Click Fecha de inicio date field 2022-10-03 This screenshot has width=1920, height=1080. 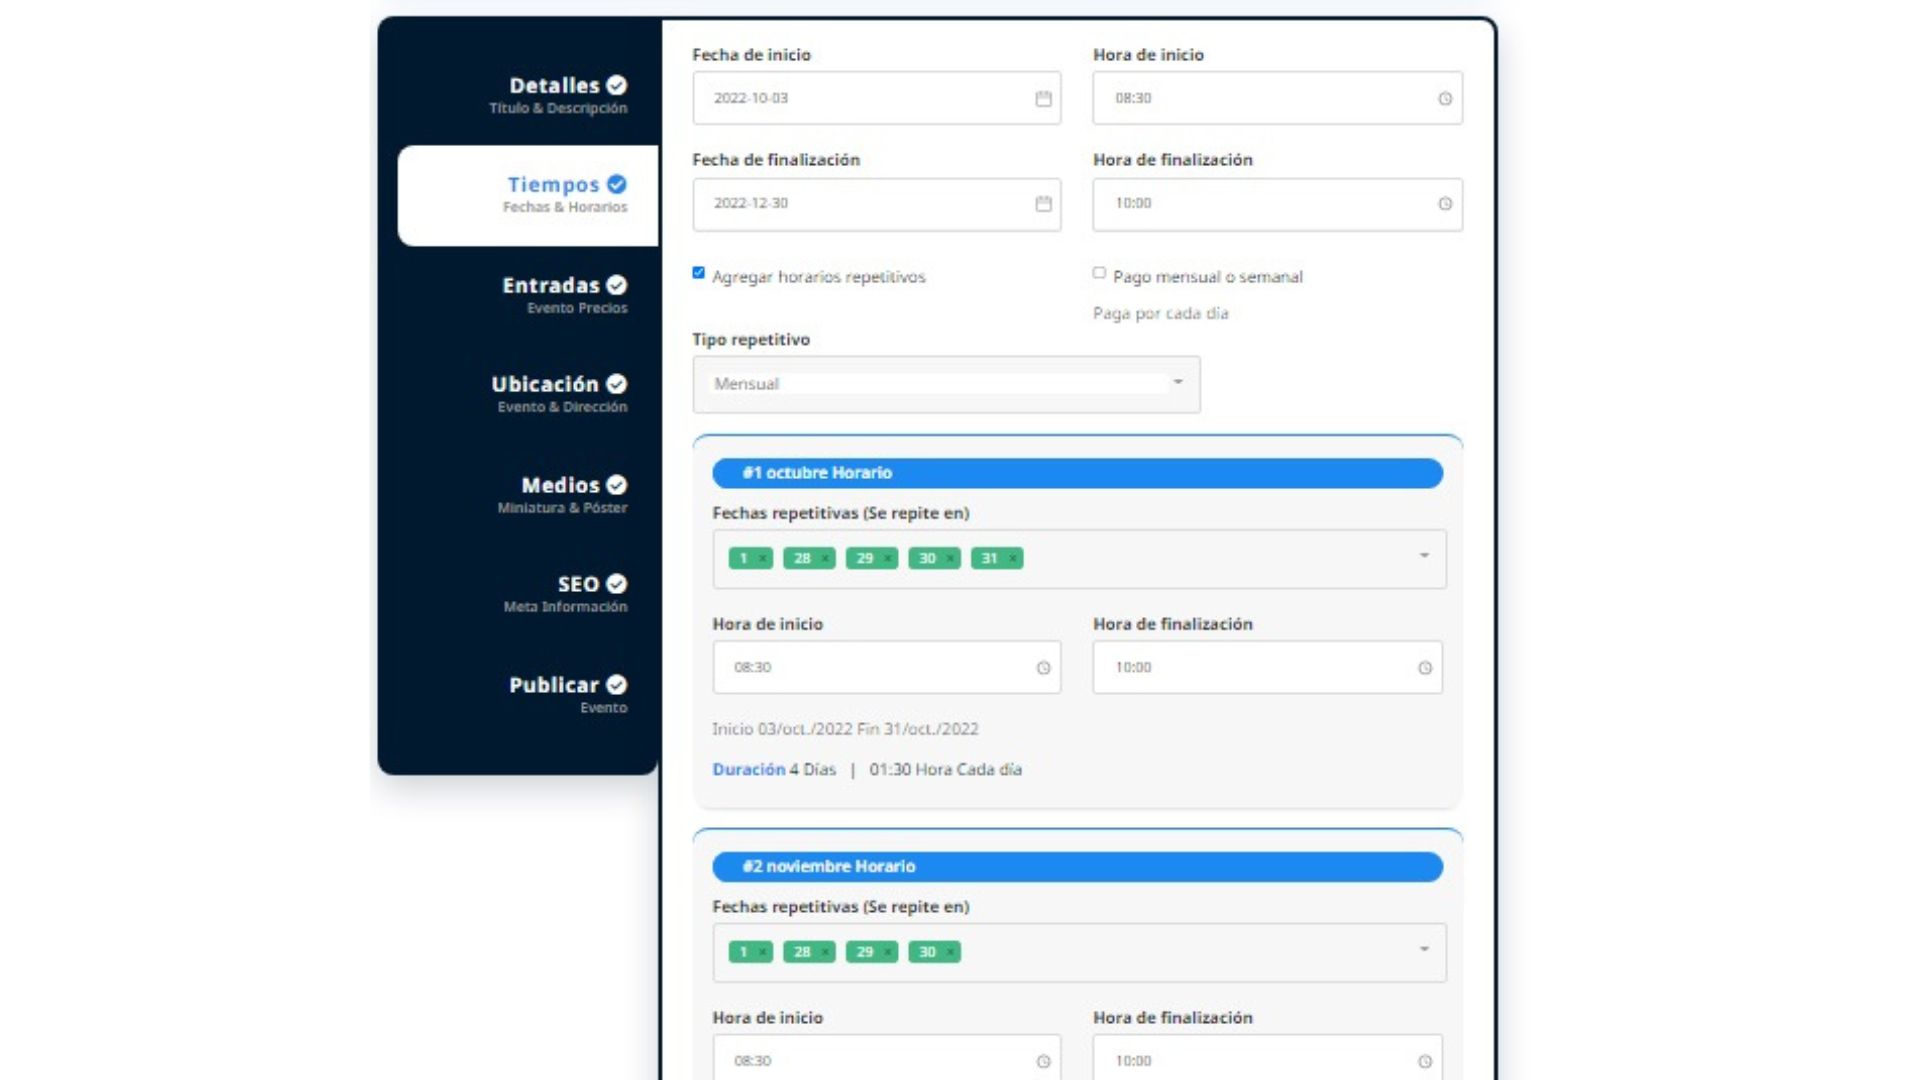tap(860, 98)
